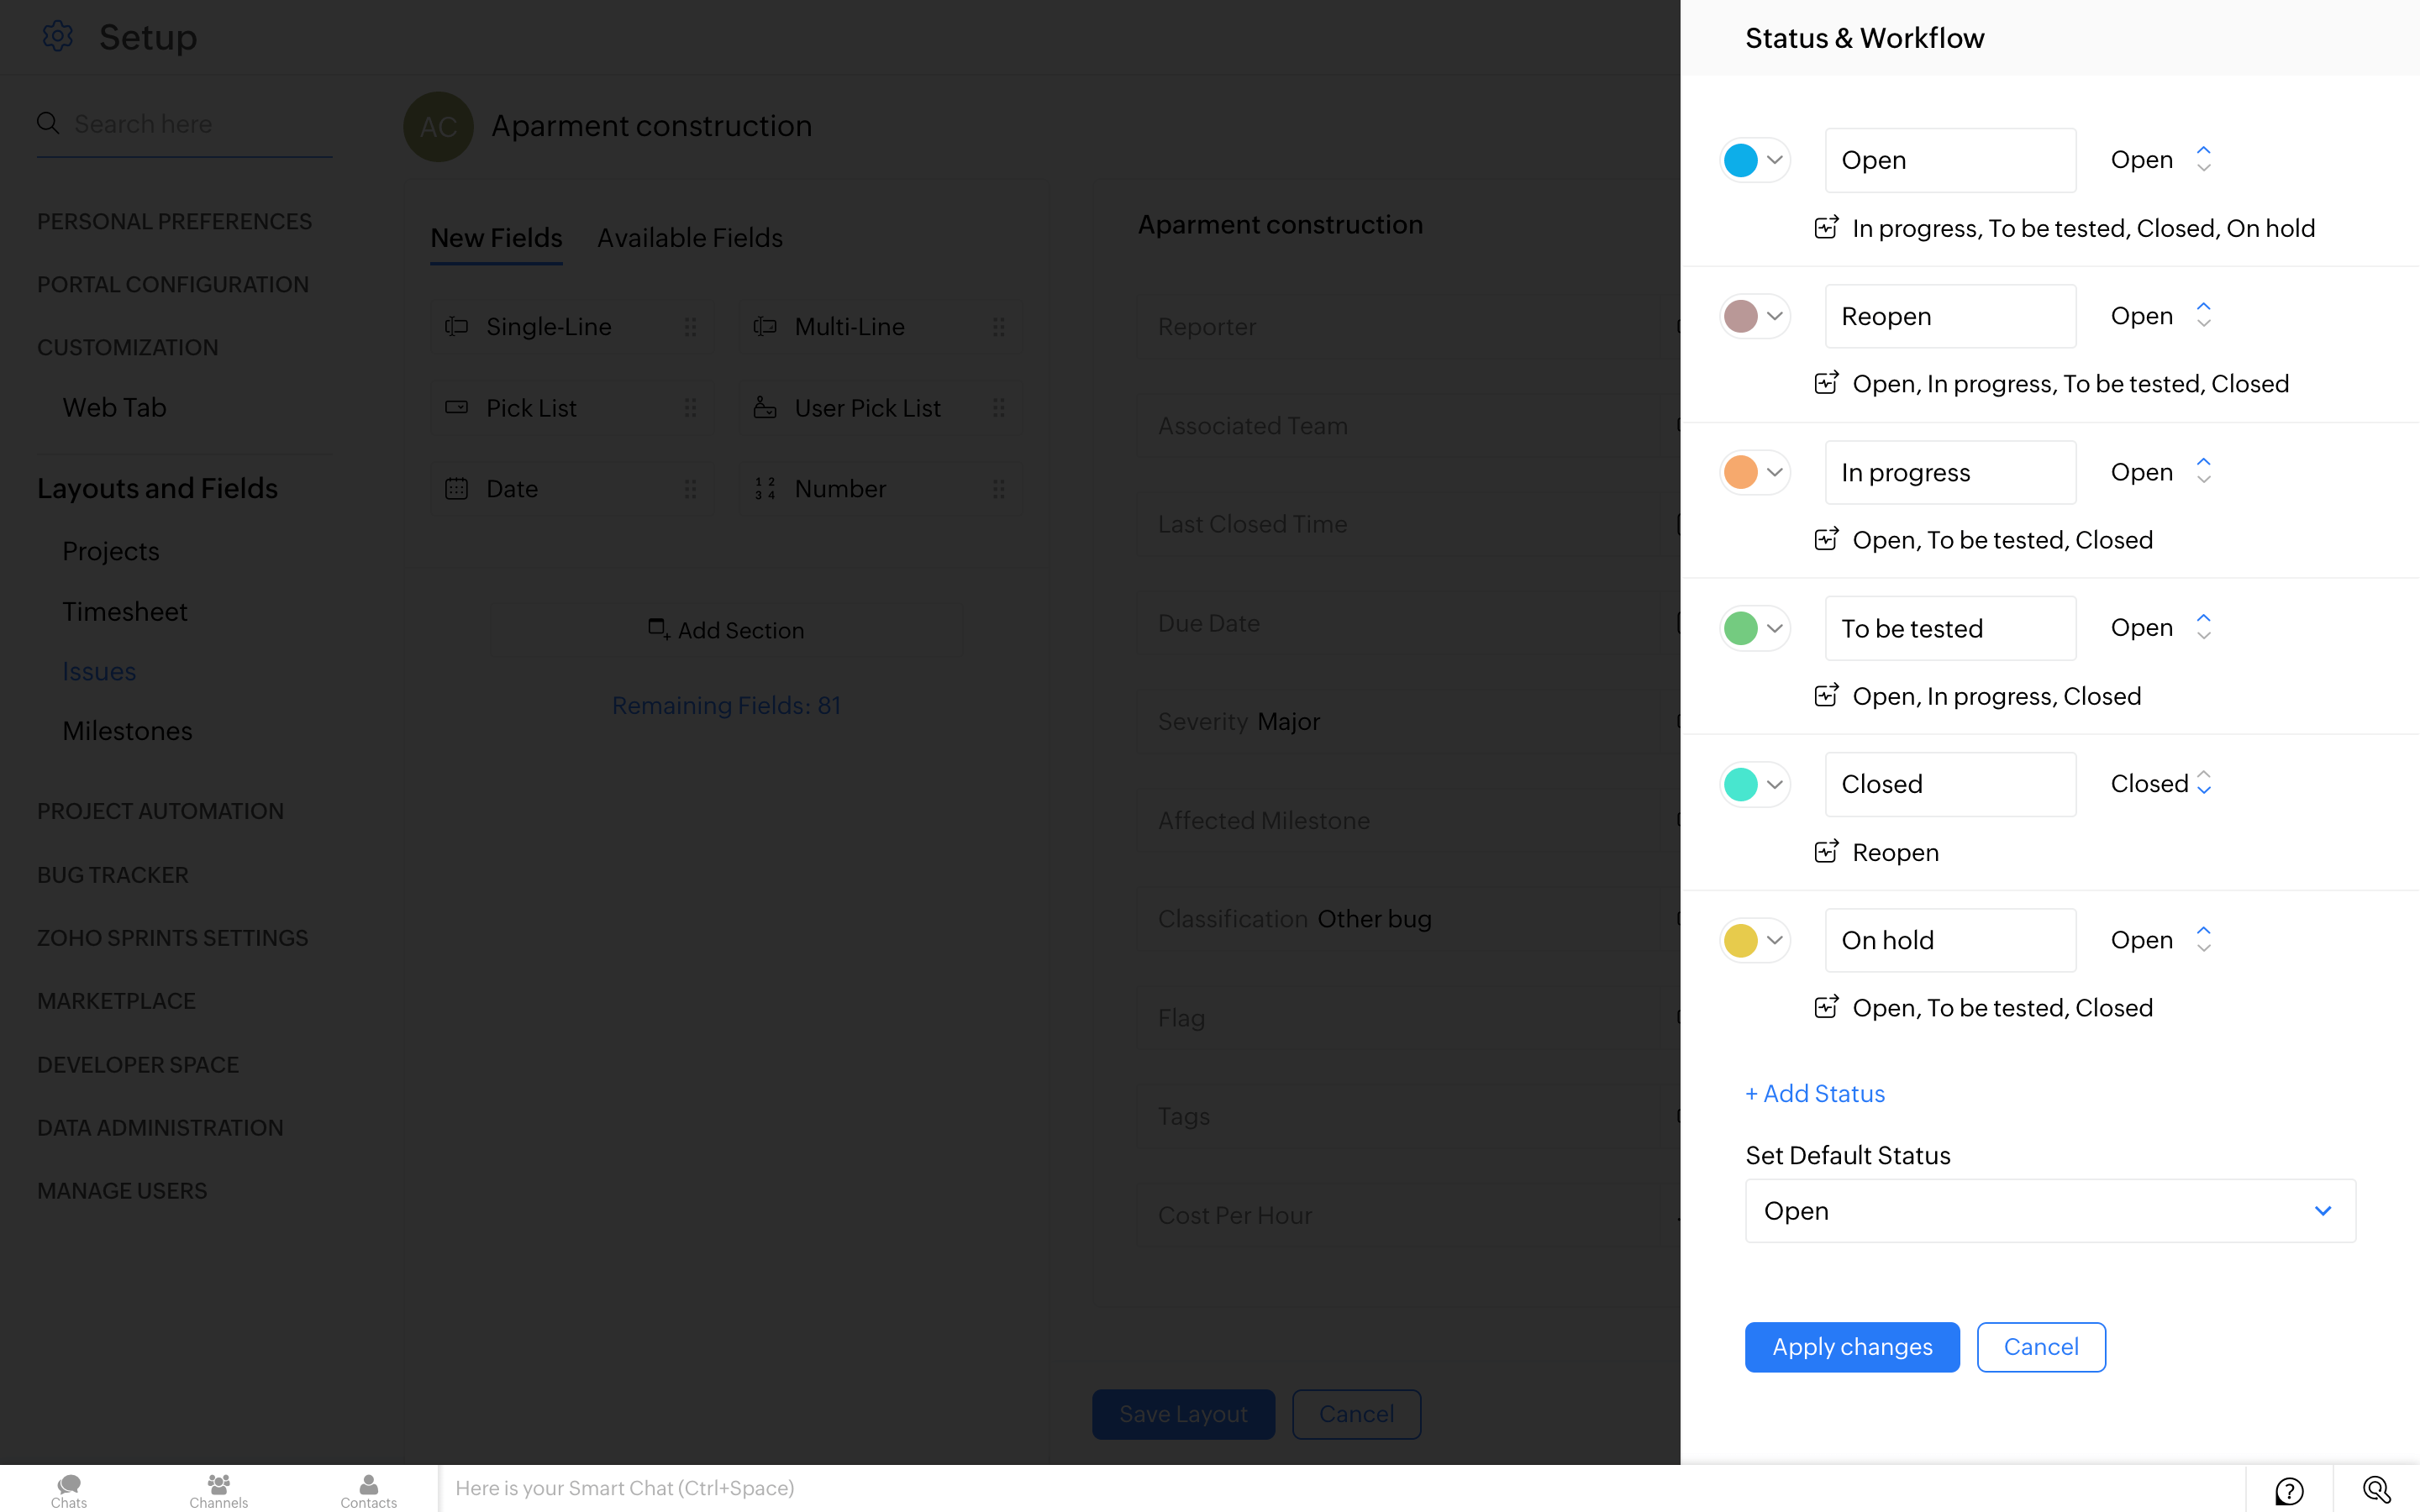This screenshot has height=1512, width=2420.
Task: Click the + Add Status link
Action: click(1815, 1093)
